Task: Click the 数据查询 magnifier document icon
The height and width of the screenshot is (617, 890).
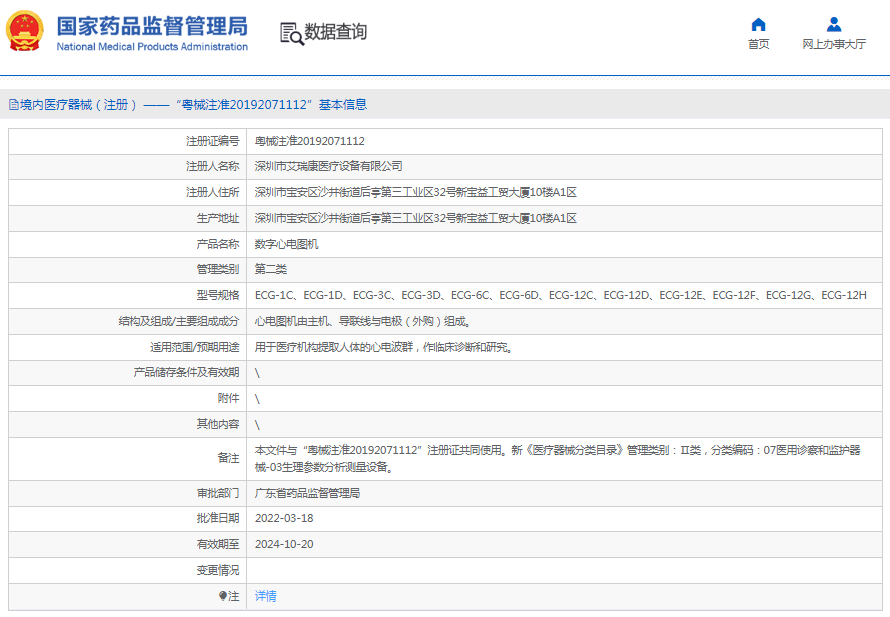Action: 292,33
